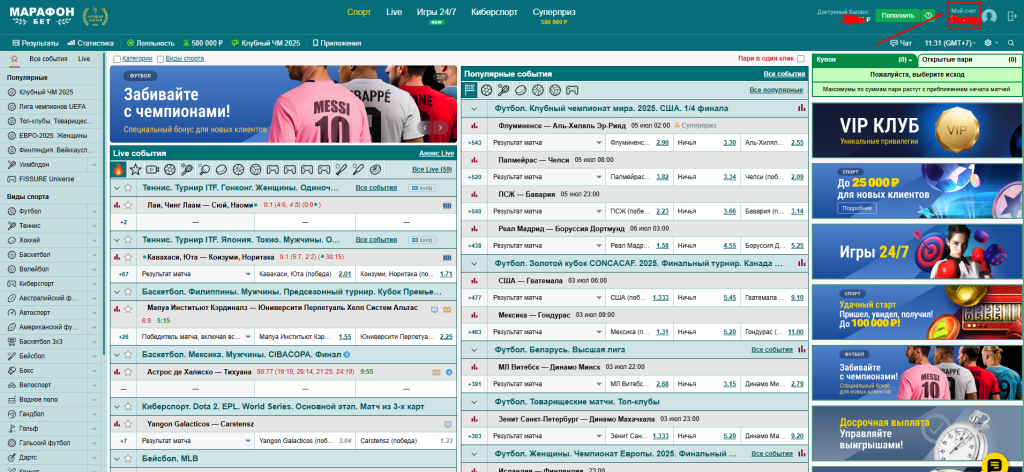Click the green Пополнить button
1024x472 pixels.
[x=898, y=16]
